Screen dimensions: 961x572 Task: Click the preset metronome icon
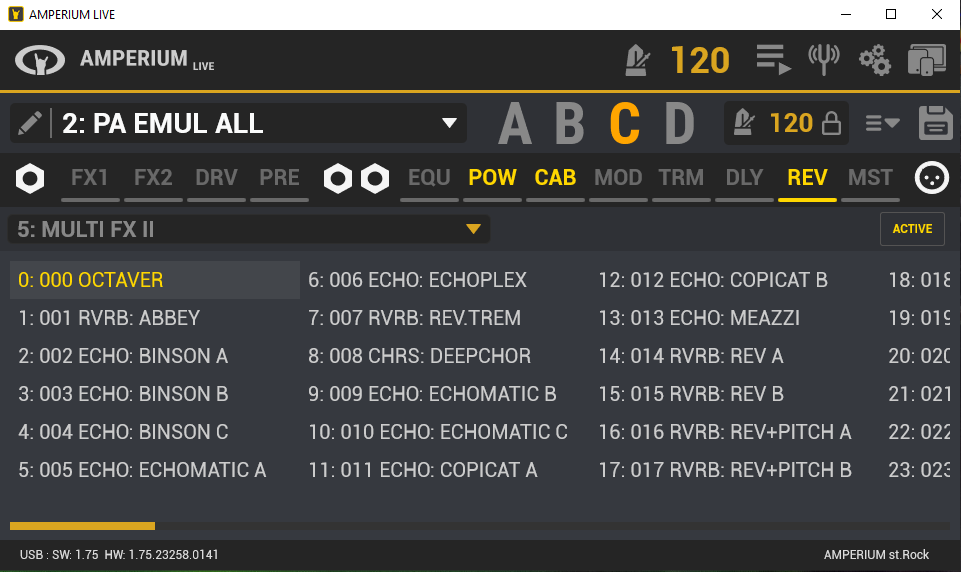coord(744,122)
